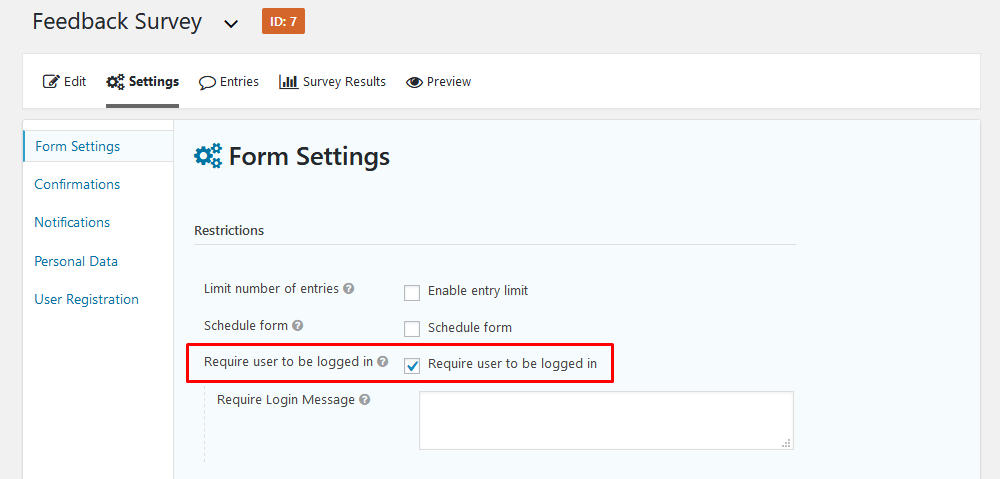The image size is (1000, 479).
Task: Click the pencil Edit icon
Action: click(50, 82)
